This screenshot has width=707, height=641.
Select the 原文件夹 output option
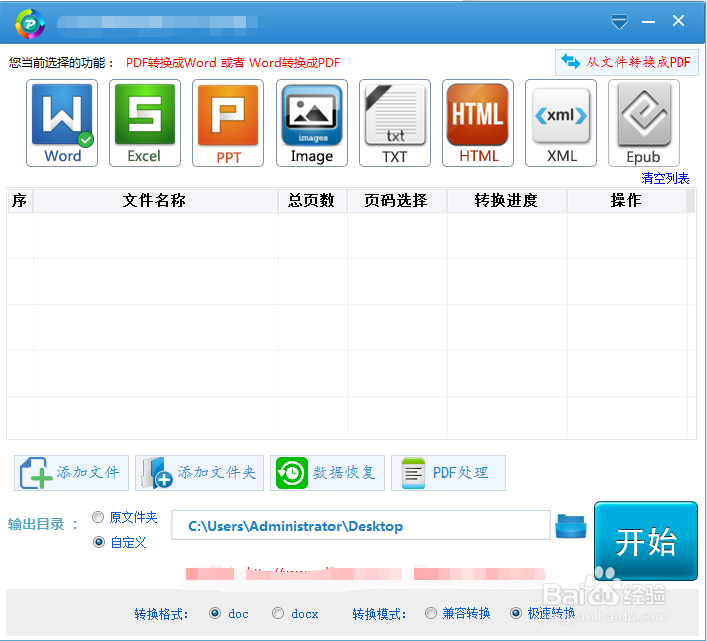click(124, 517)
